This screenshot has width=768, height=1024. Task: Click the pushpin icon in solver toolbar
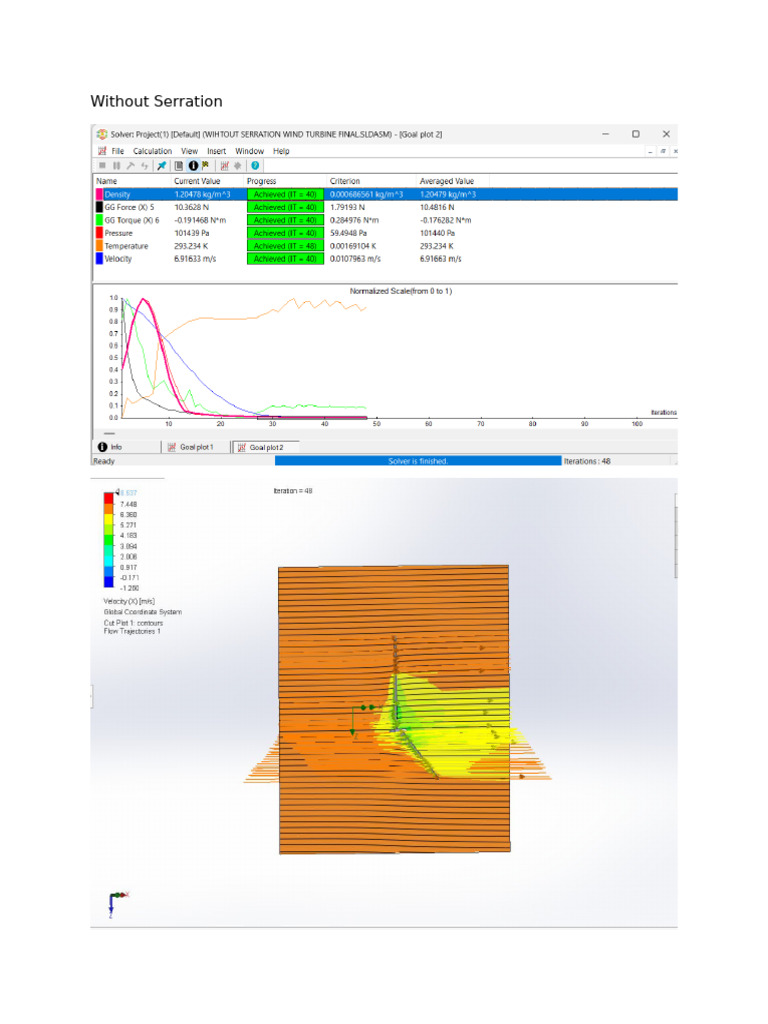point(161,166)
